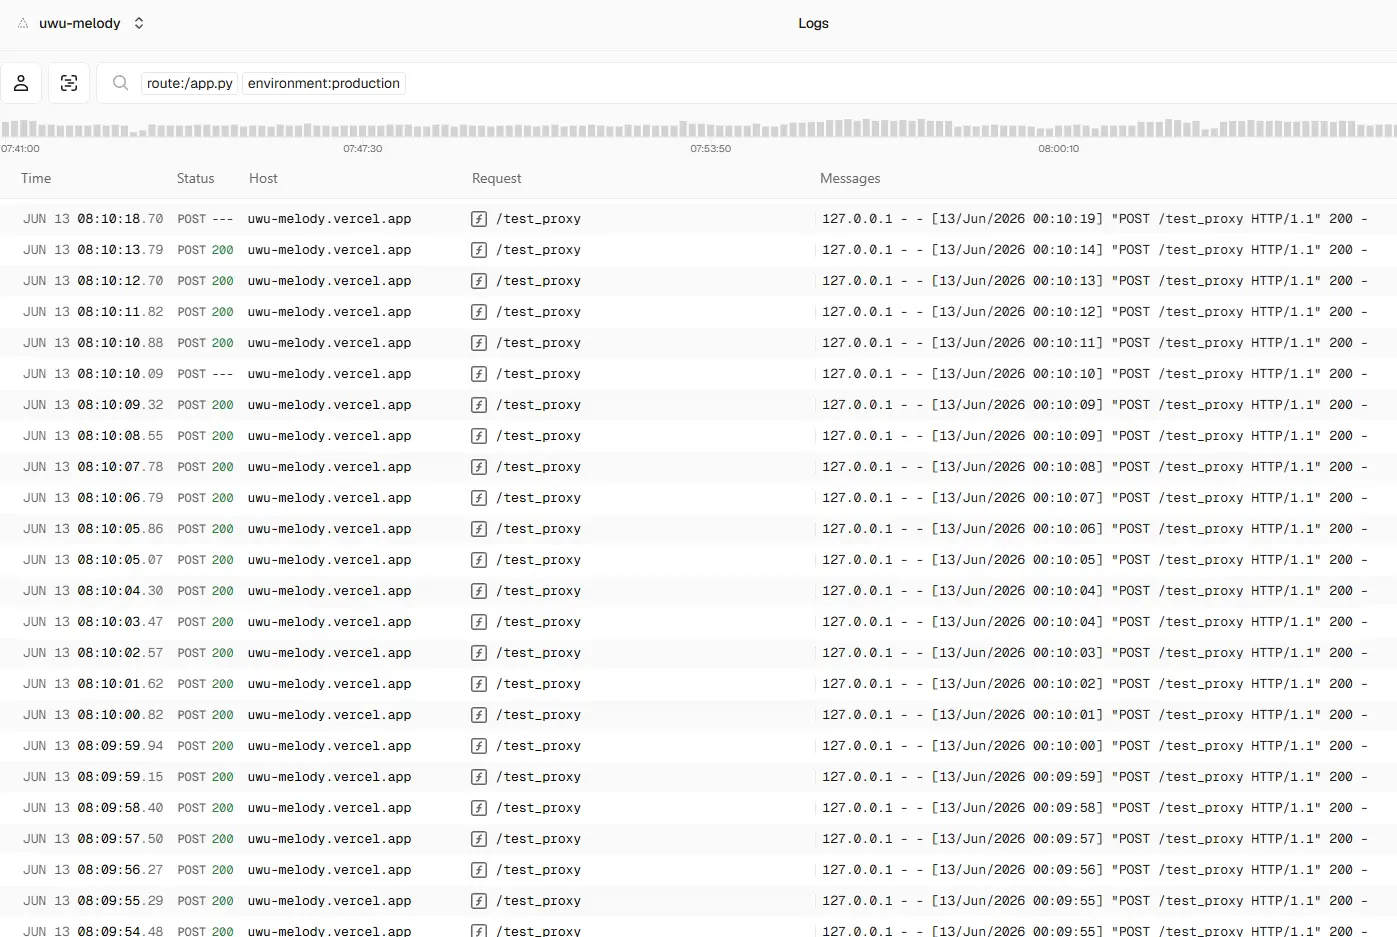
Task: Click the message stamped 00:09:56
Action: pyautogui.click(x=1094, y=870)
